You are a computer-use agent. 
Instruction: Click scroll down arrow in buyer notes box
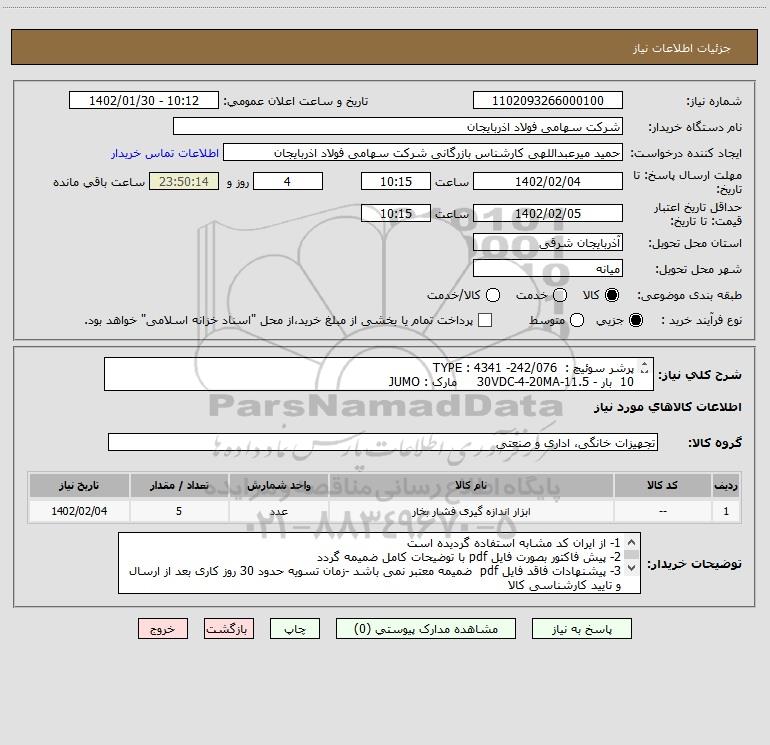632,568
